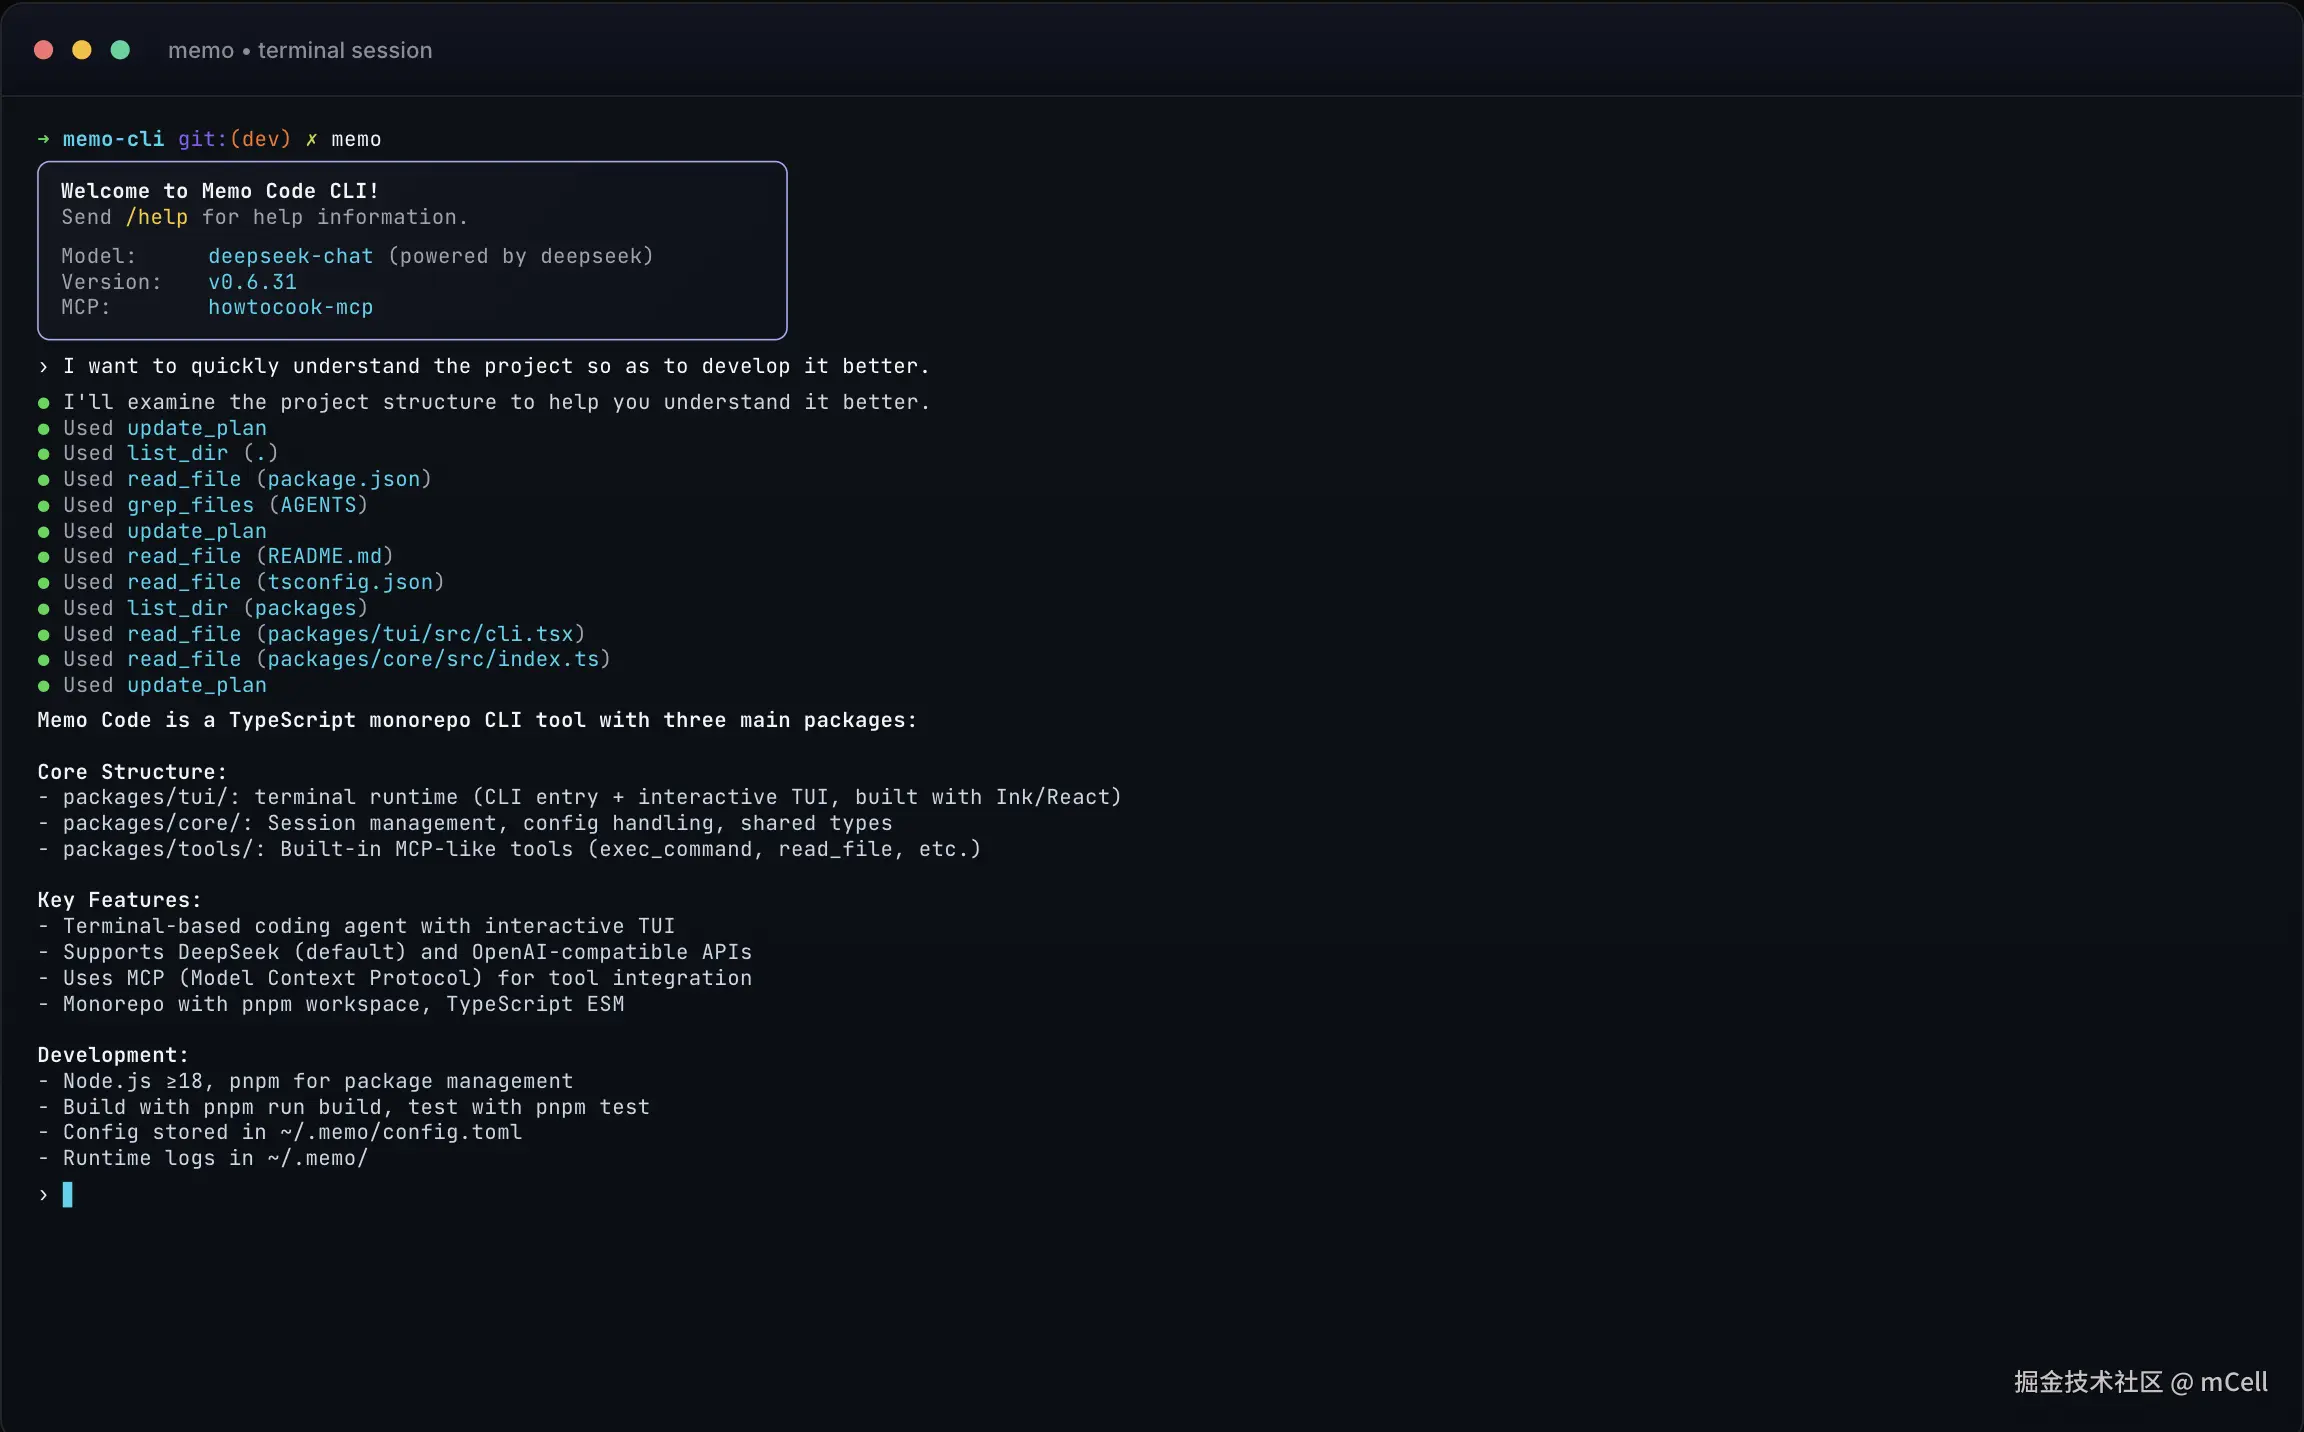Click the v0.6.31 version number
The width and height of the screenshot is (2304, 1432).
point(252,282)
